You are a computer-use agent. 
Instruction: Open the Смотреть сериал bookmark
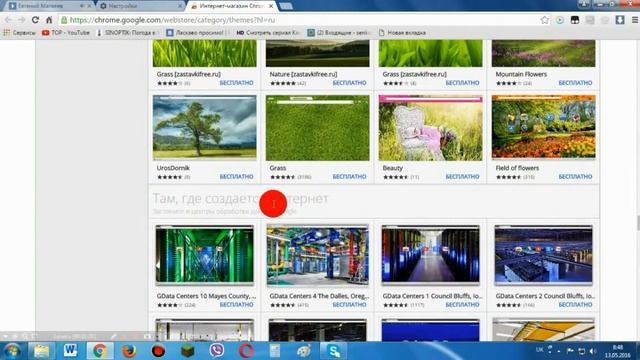(268, 33)
